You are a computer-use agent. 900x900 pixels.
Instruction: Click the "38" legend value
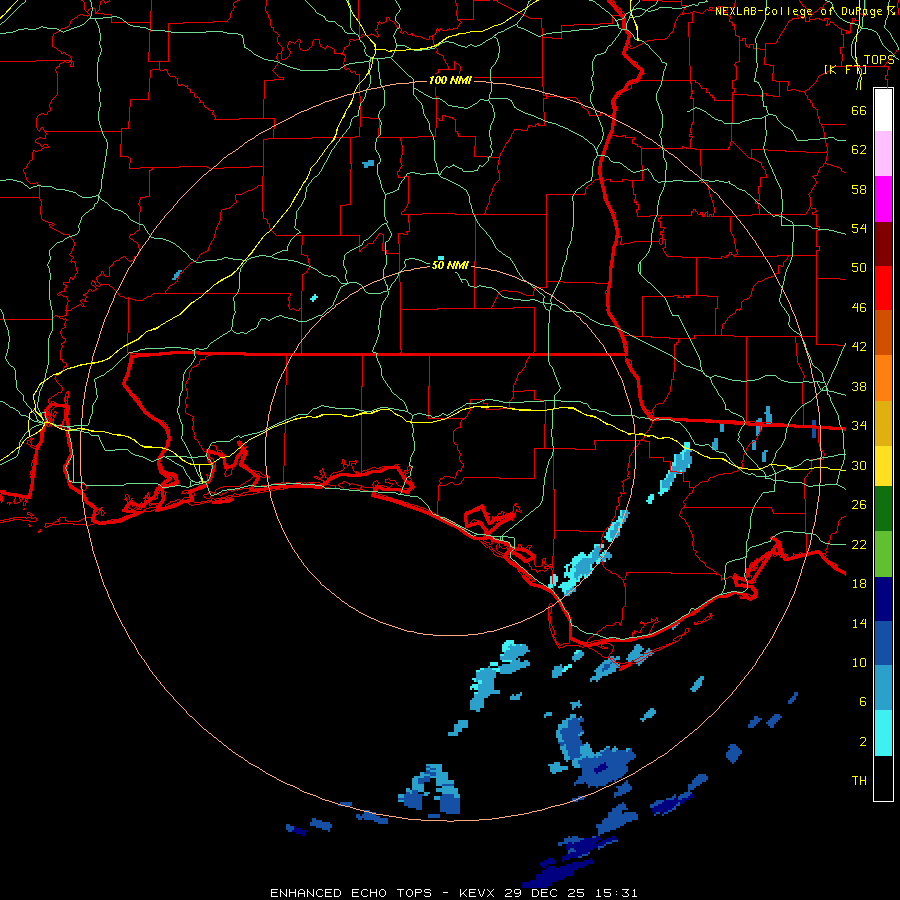(859, 386)
